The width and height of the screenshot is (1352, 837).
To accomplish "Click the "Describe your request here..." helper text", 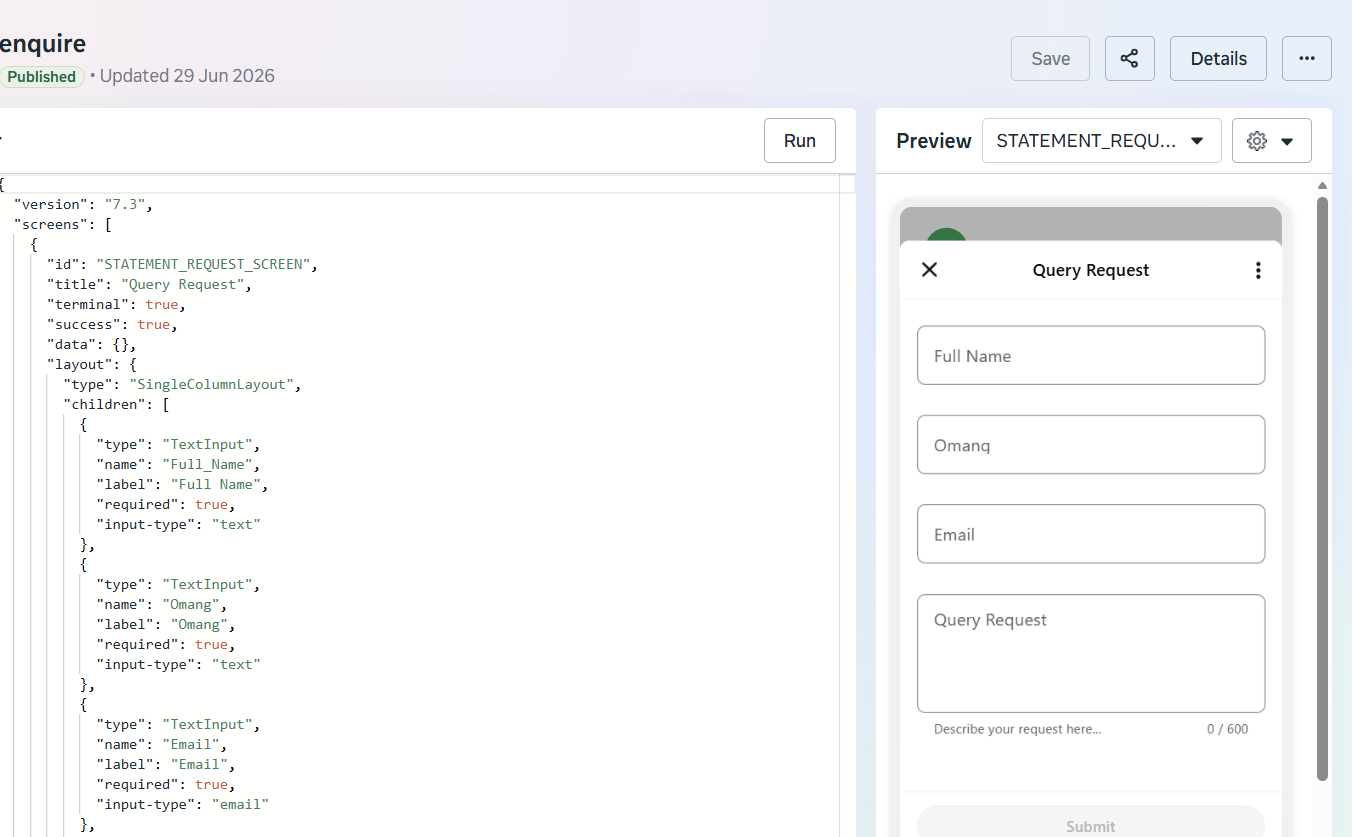I will tap(1017, 729).
